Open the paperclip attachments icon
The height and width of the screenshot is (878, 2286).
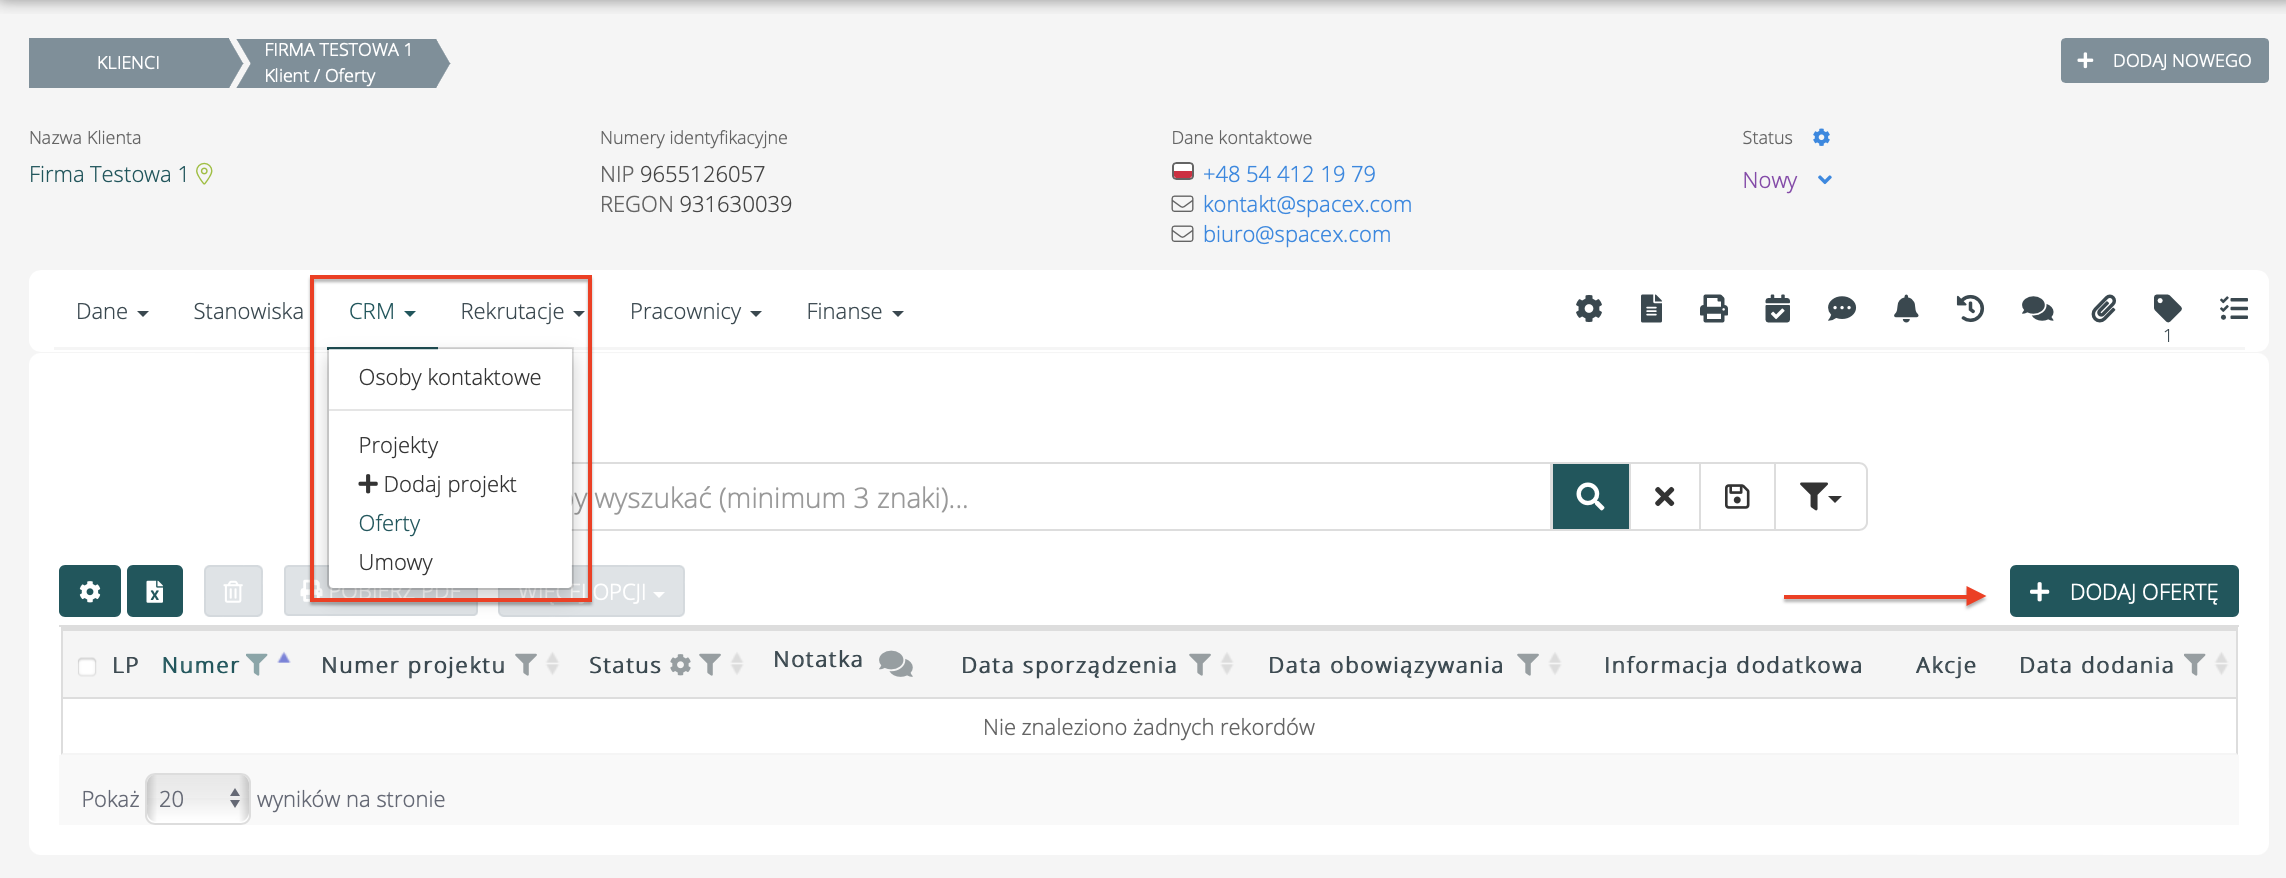(2103, 309)
